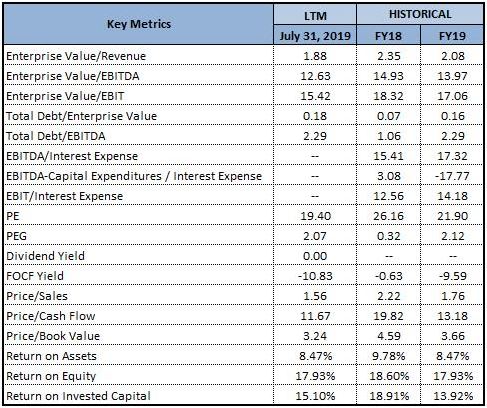Image resolution: width=487 pixels, height=408 pixels.
Task: Select the Dividend Yield LTM value 0.00
Action: click(315, 256)
